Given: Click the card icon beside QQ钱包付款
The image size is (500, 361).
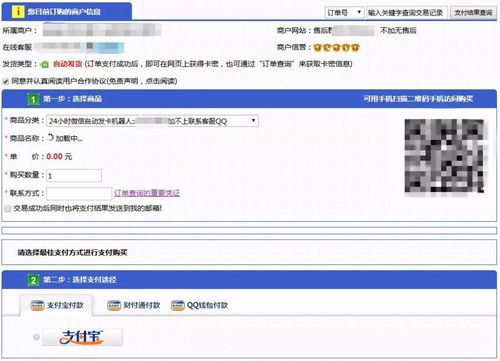Looking at the screenshot, I should click(x=177, y=305).
